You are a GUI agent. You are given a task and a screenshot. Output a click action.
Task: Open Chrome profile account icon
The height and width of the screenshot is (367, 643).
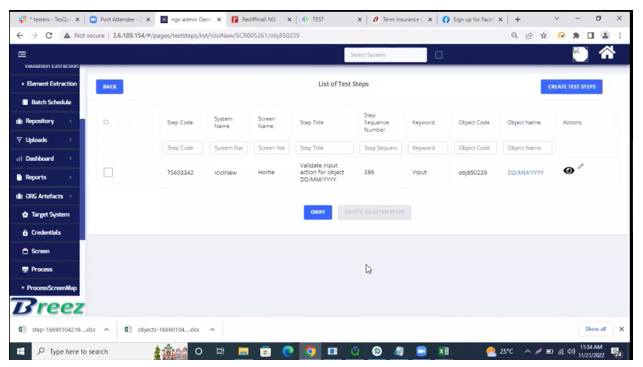(605, 36)
